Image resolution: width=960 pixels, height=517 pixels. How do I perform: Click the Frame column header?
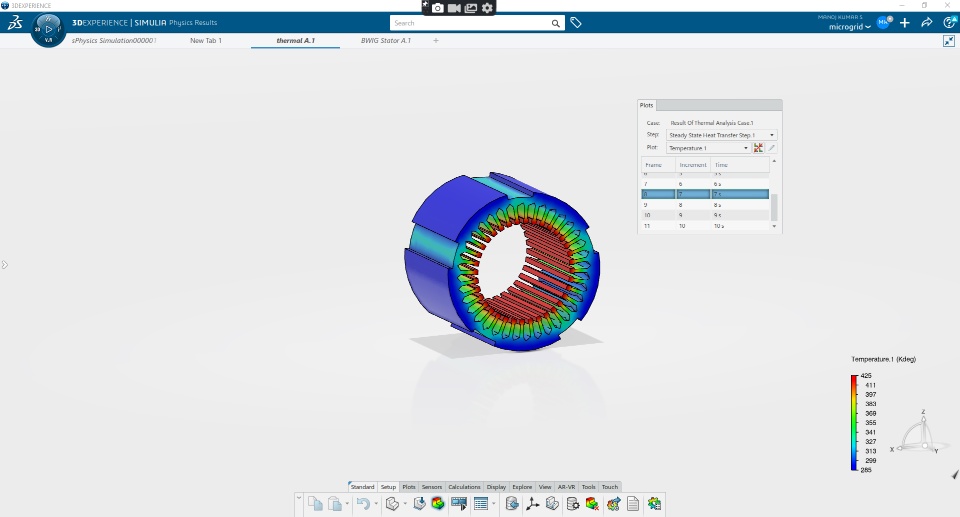tap(658, 165)
